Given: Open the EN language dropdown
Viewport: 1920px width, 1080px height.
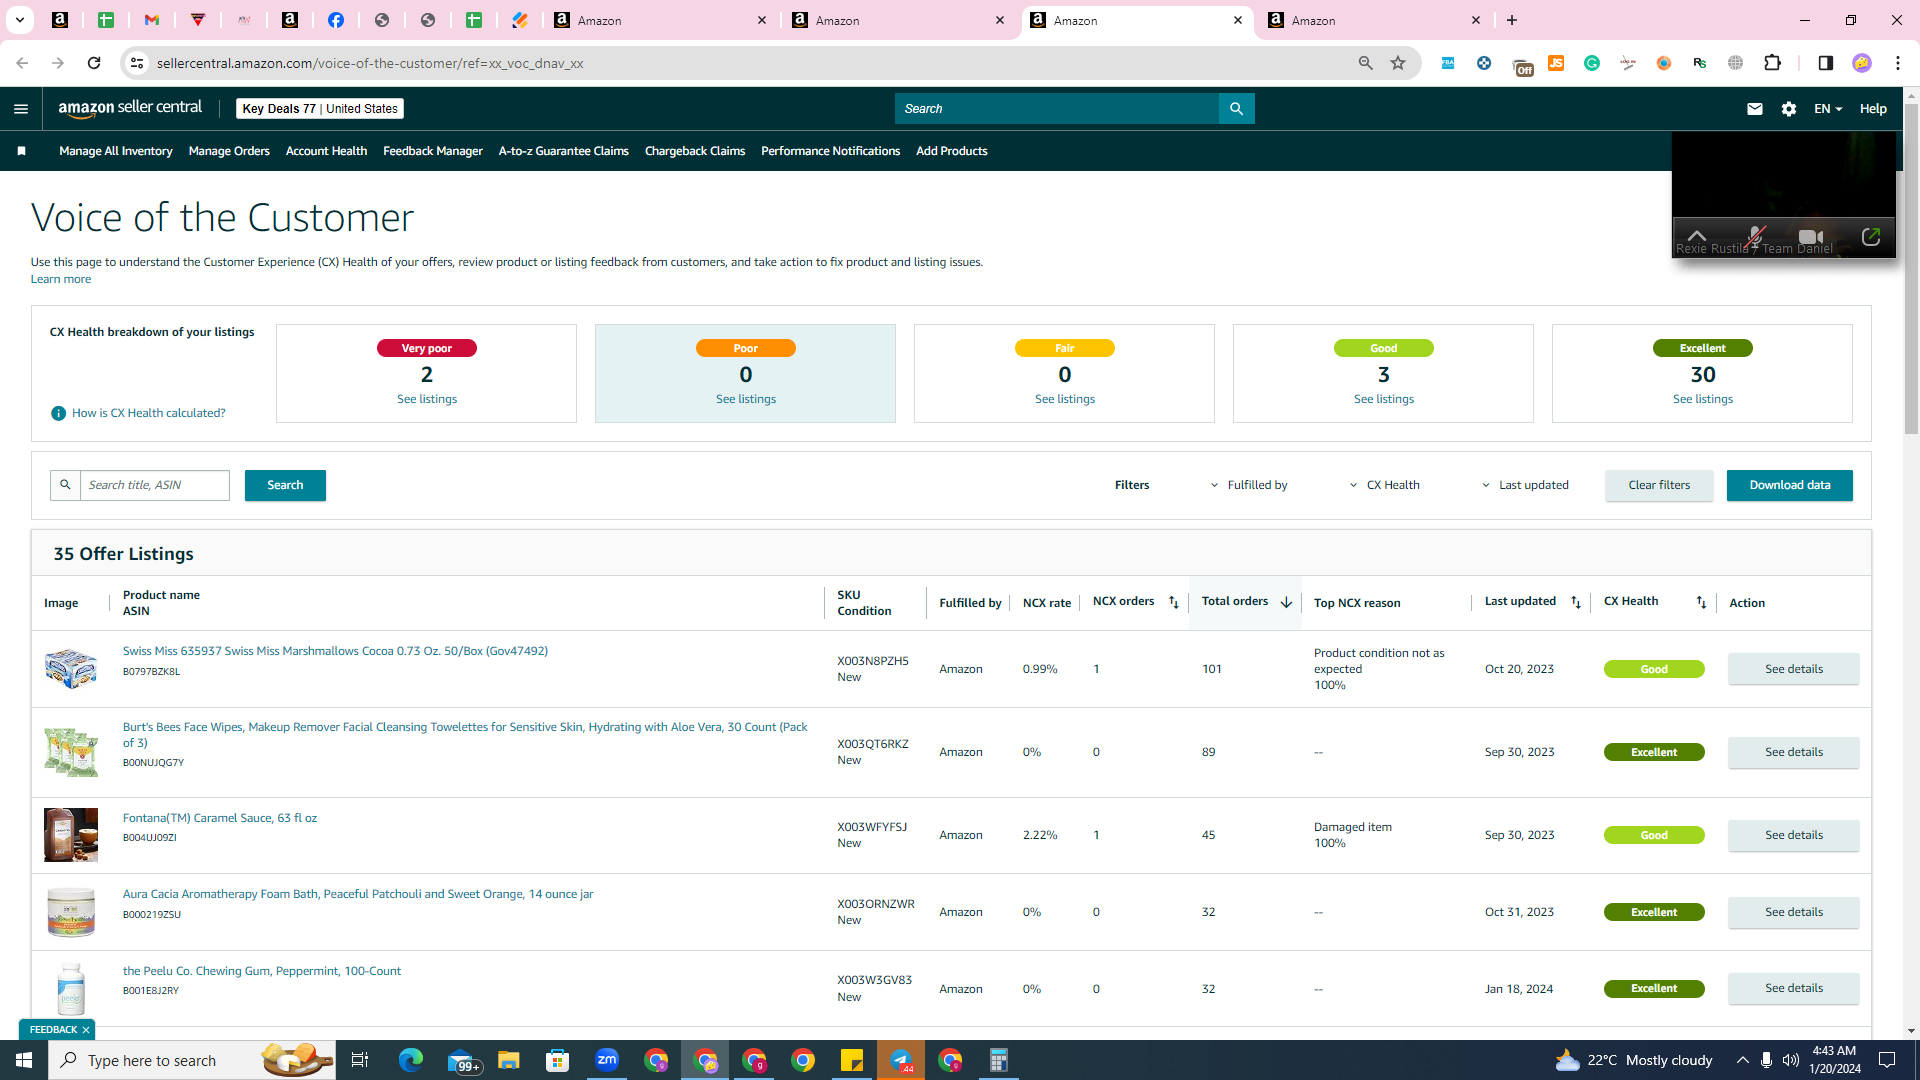Looking at the screenshot, I should pyautogui.click(x=1827, y=109).
